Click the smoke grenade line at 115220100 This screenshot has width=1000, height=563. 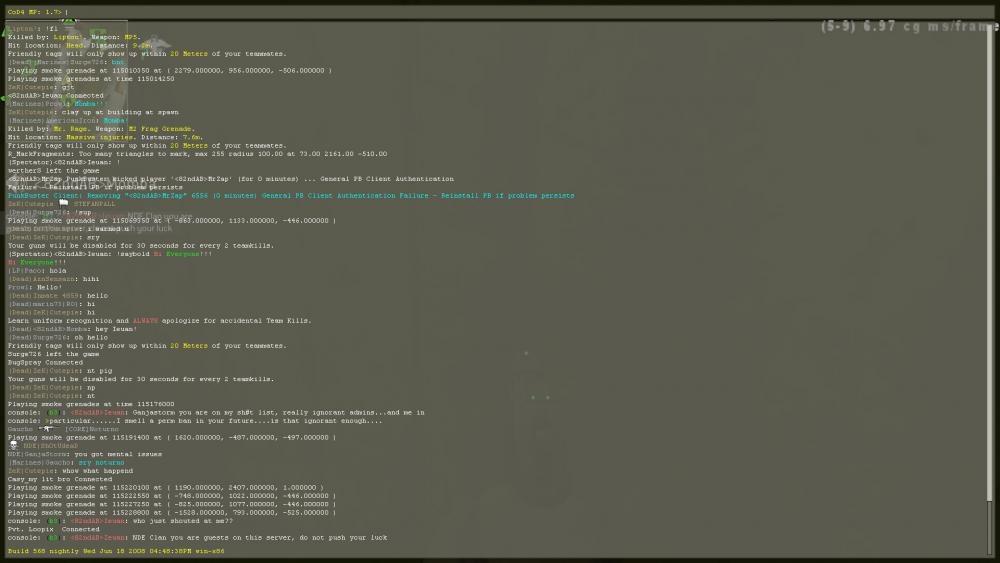(166, 487)
